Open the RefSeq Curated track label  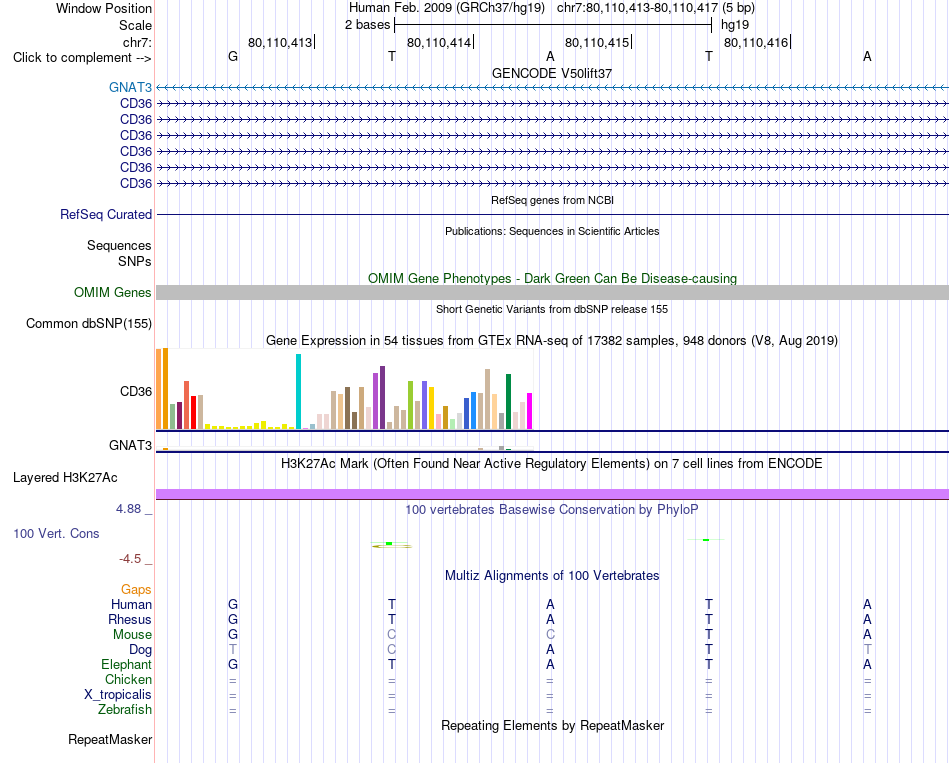tap(106, 215)
